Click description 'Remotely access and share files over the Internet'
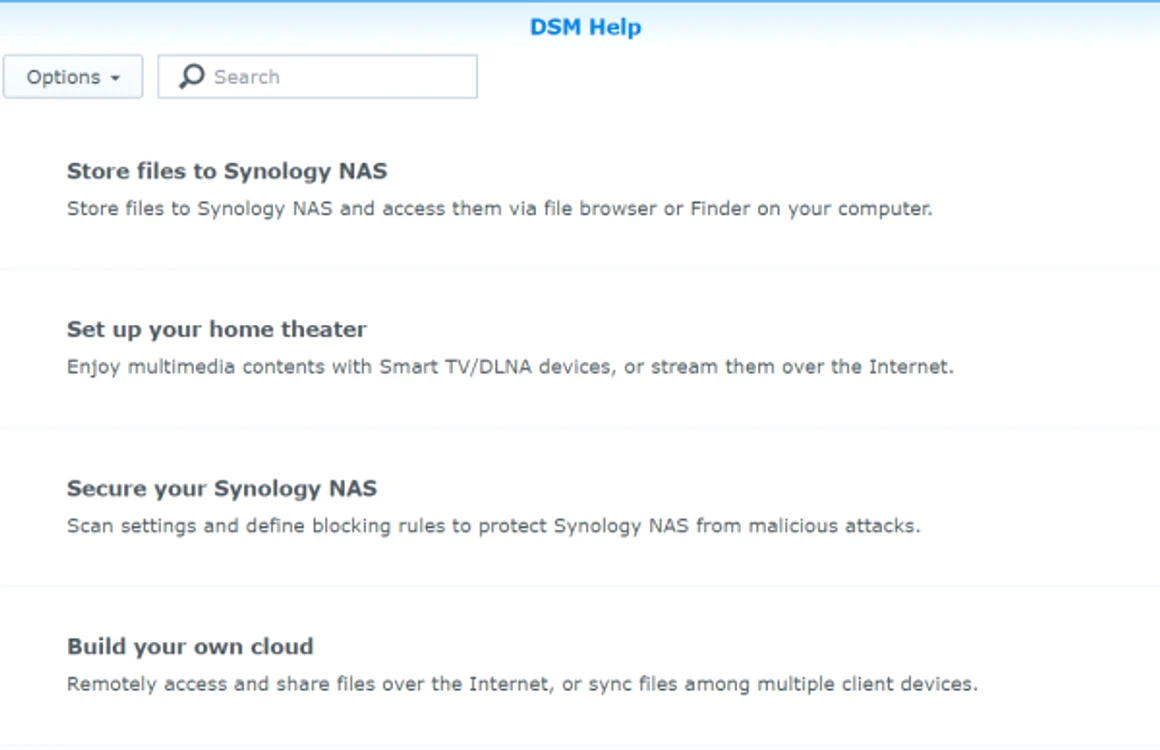 (x=522, y=684)
